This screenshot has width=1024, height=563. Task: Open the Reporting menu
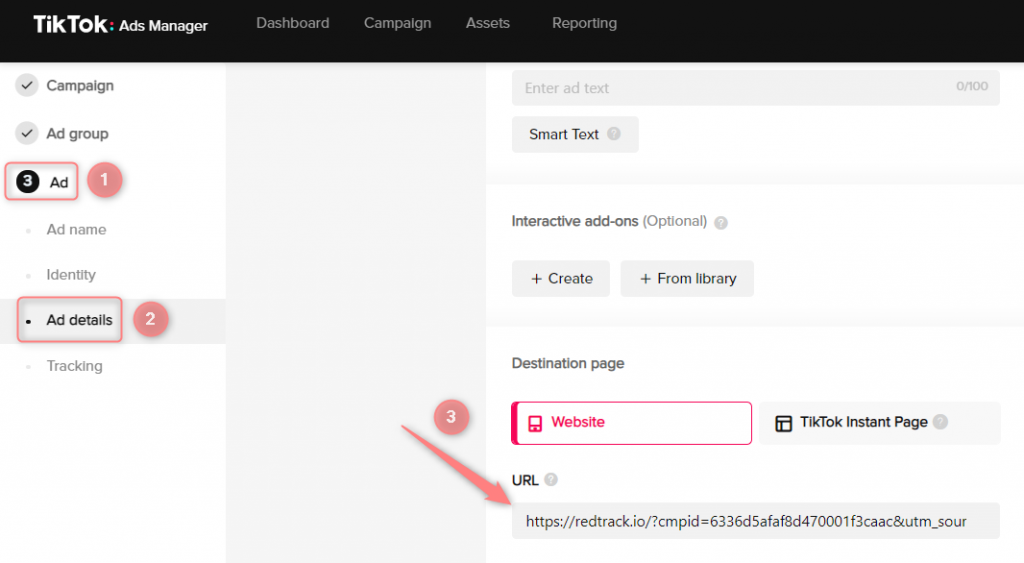584,23
